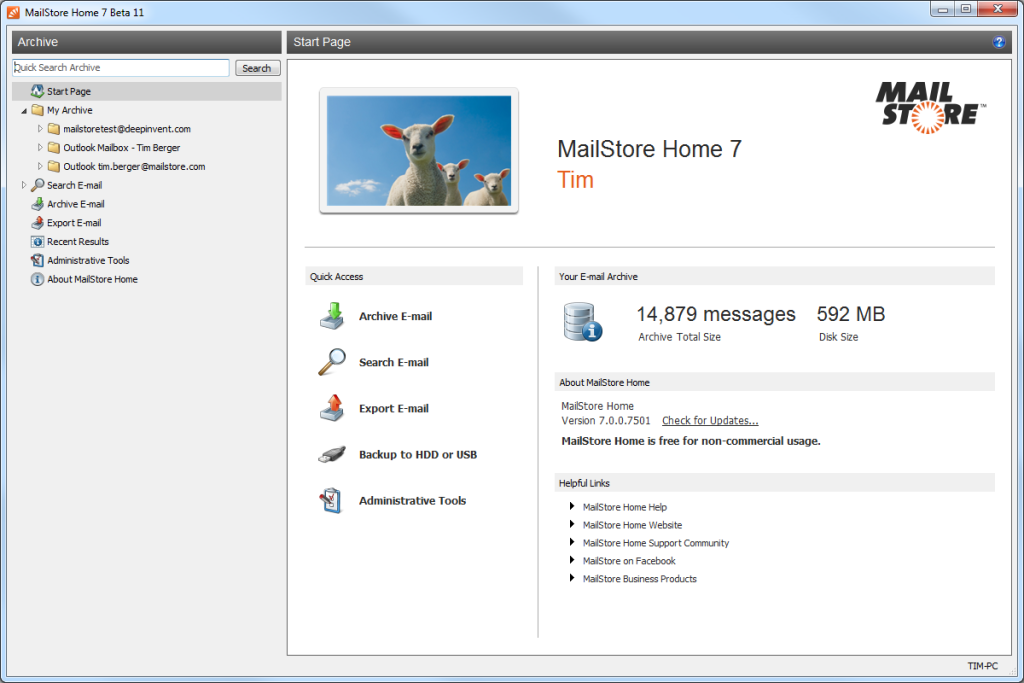Select the Archive E-mail icon in Quick Access
This screenshot has width=1024, height=683.
click(x=334, y=316)
